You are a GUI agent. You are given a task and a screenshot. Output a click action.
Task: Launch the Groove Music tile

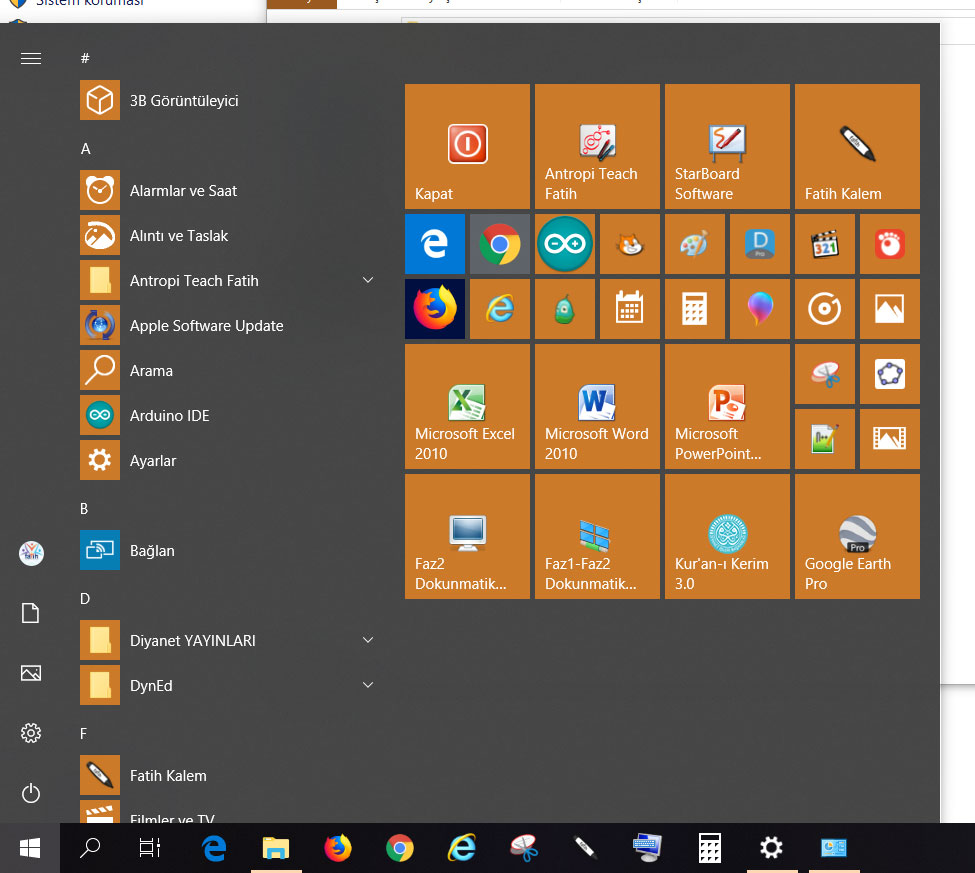(825, 309)
